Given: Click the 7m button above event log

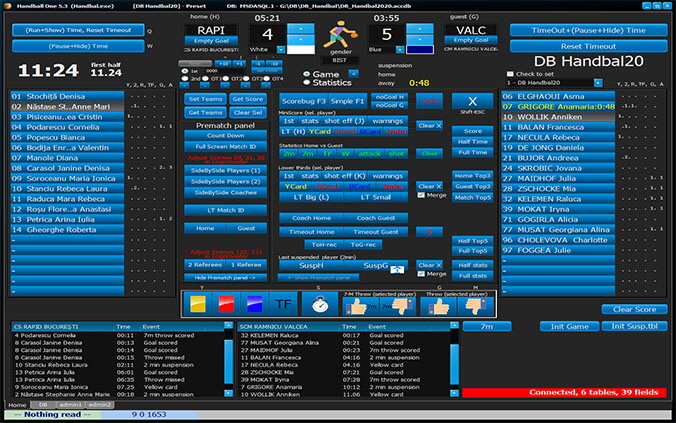Looking at the screenshot, I should pyautogui.click(x=487, y=326).
